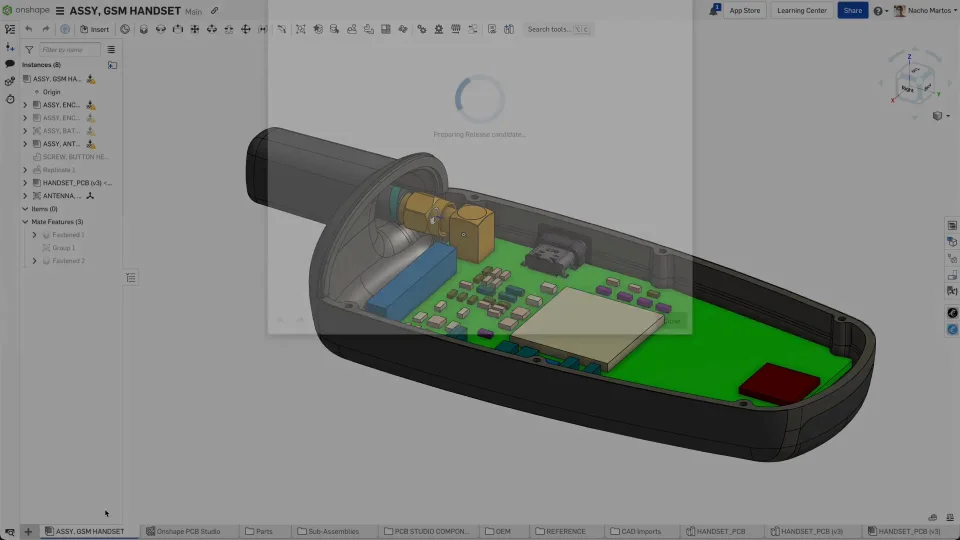Click the link icon beside Main
Viewport: 960px width, 540px height.
coord(214,10)
